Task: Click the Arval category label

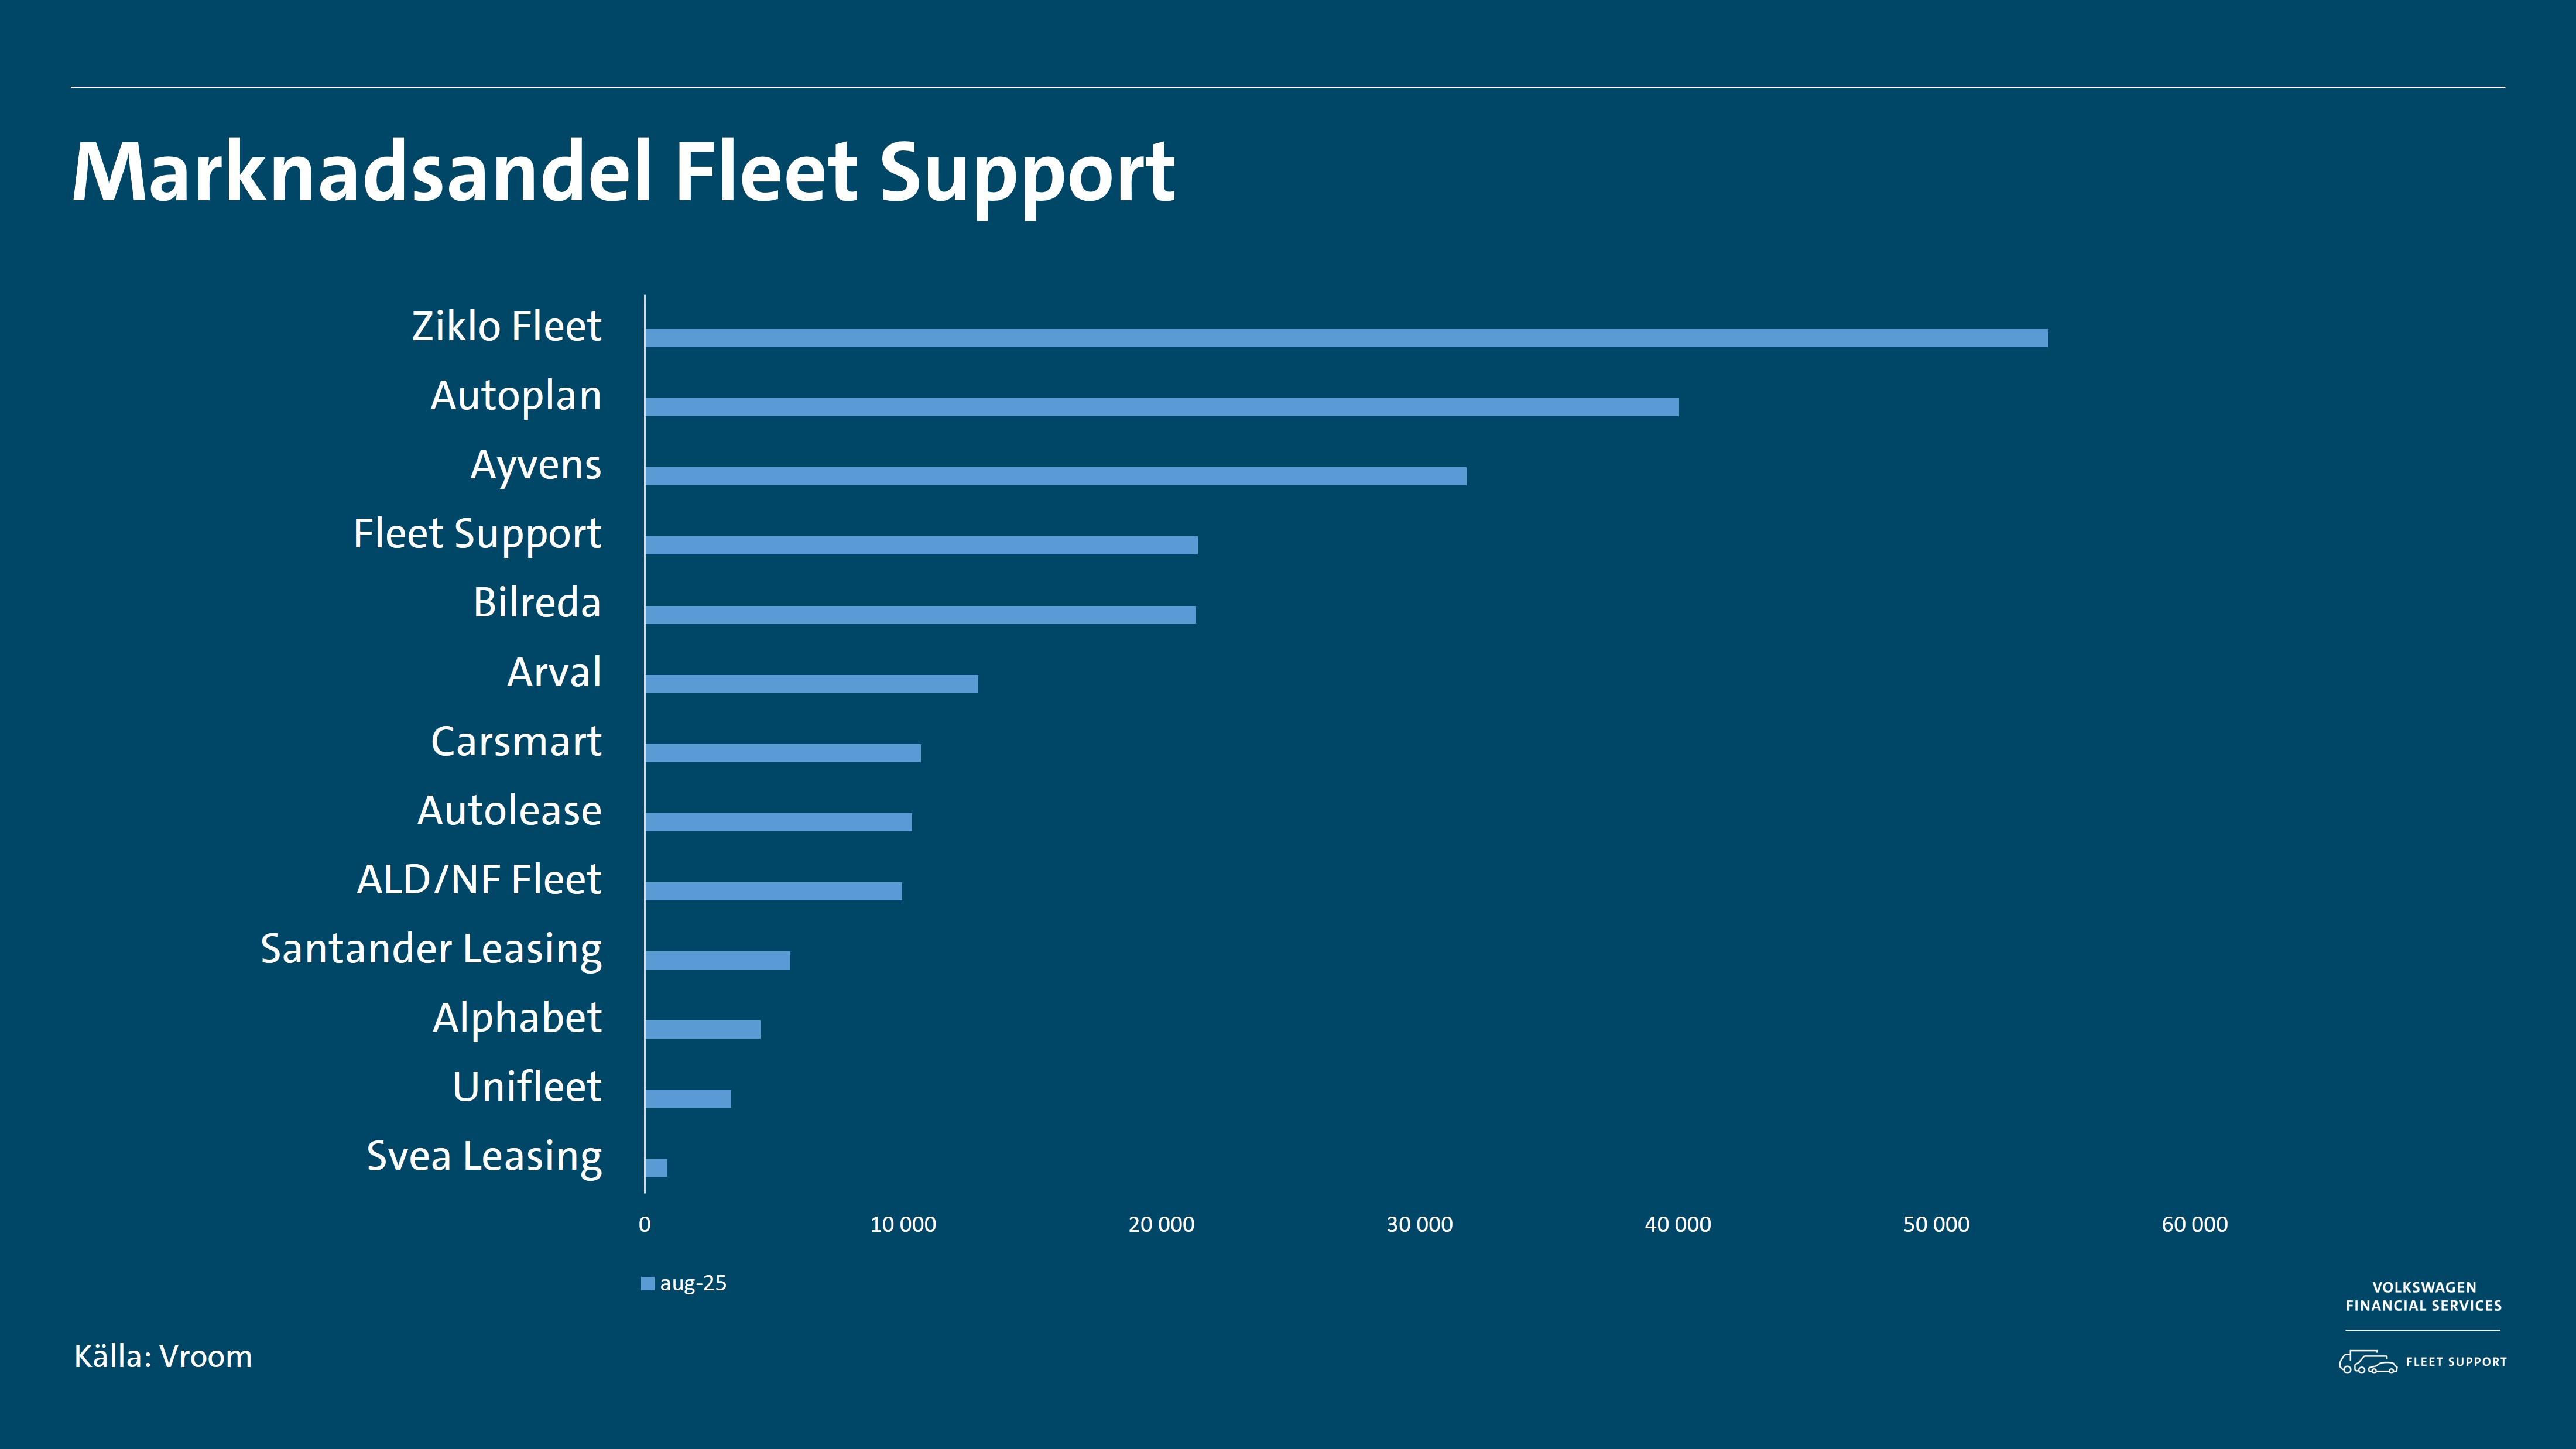Action: coord(554,672)
